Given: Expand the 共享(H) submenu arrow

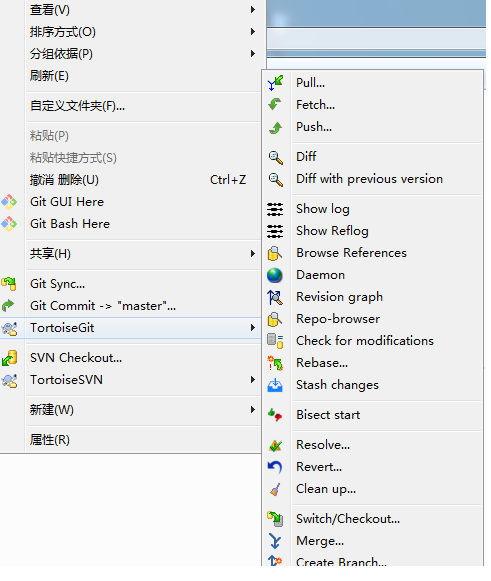Looking at the screenshot, I should point(253,254).
